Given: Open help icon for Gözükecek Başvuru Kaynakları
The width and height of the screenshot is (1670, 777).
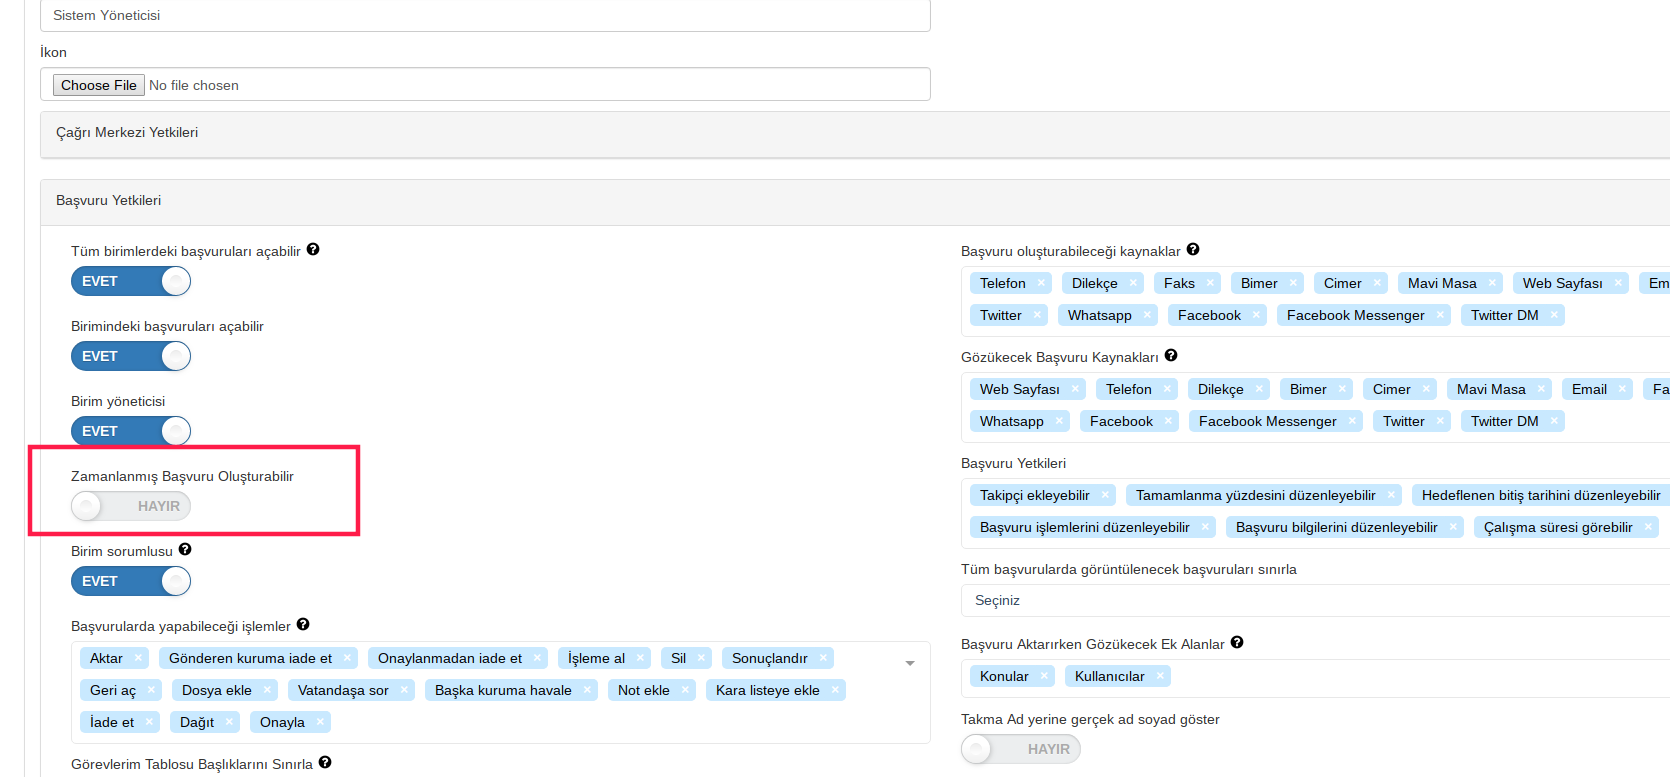Looking at the screenshot, I should pos(1171,356).
